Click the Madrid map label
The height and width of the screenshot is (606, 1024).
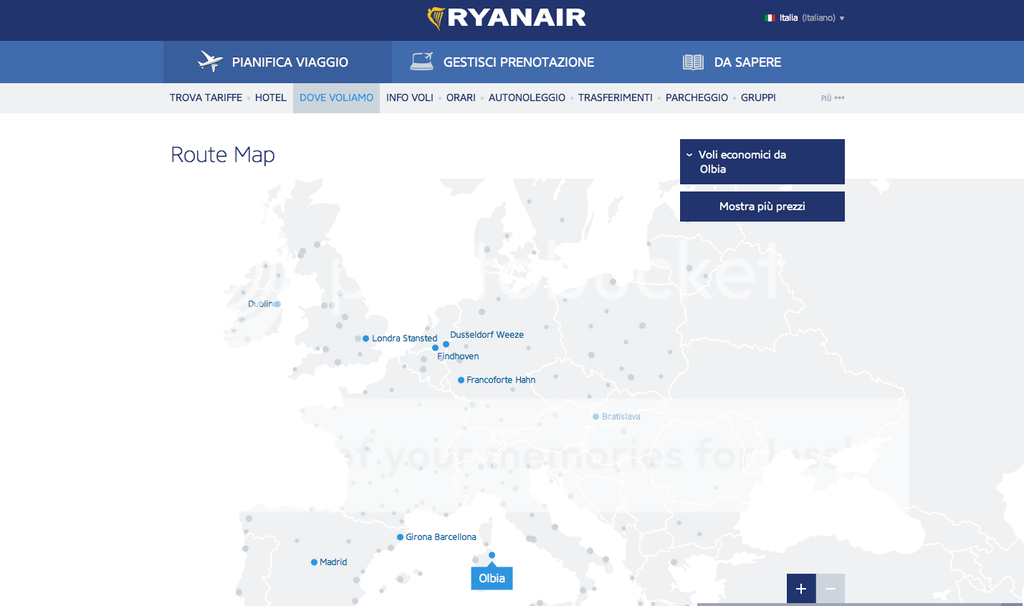pyautogui.click(x=333, y=562)
